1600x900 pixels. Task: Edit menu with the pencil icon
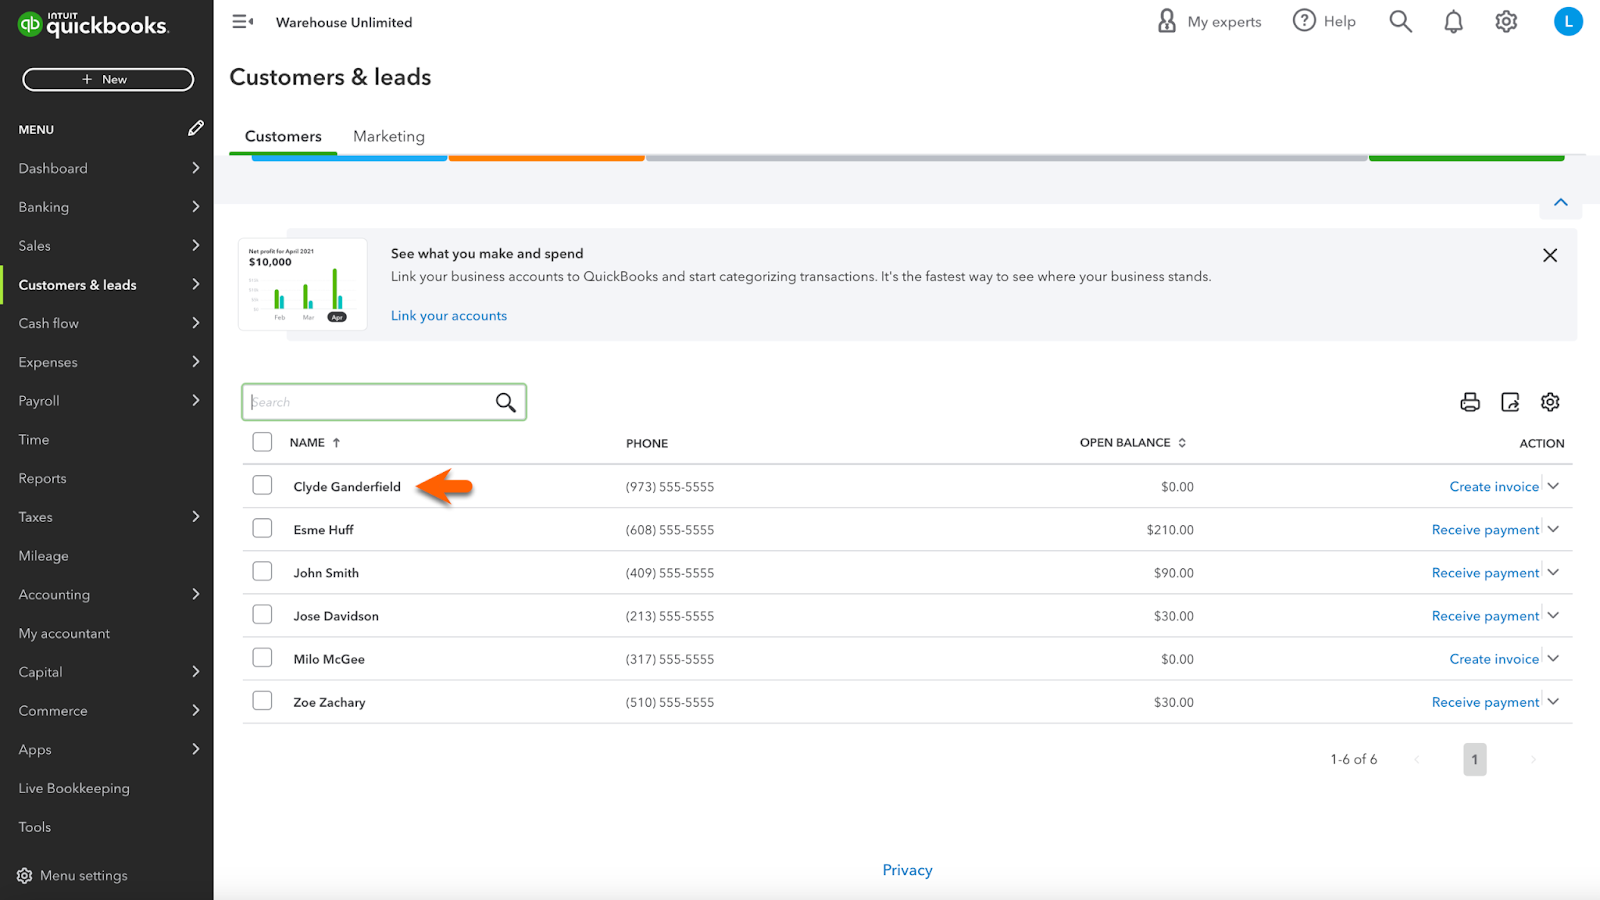tap(196, 129)
